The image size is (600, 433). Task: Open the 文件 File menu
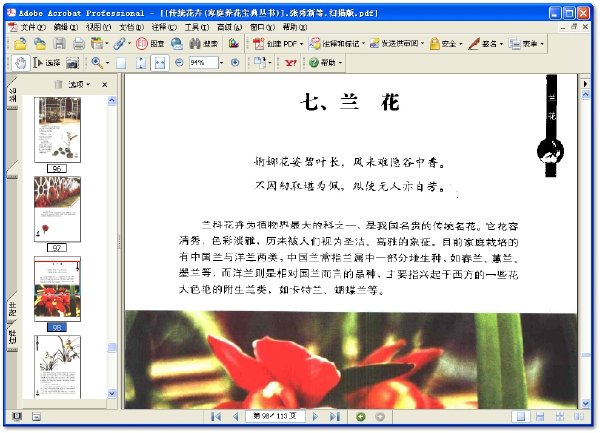[32, 28]
